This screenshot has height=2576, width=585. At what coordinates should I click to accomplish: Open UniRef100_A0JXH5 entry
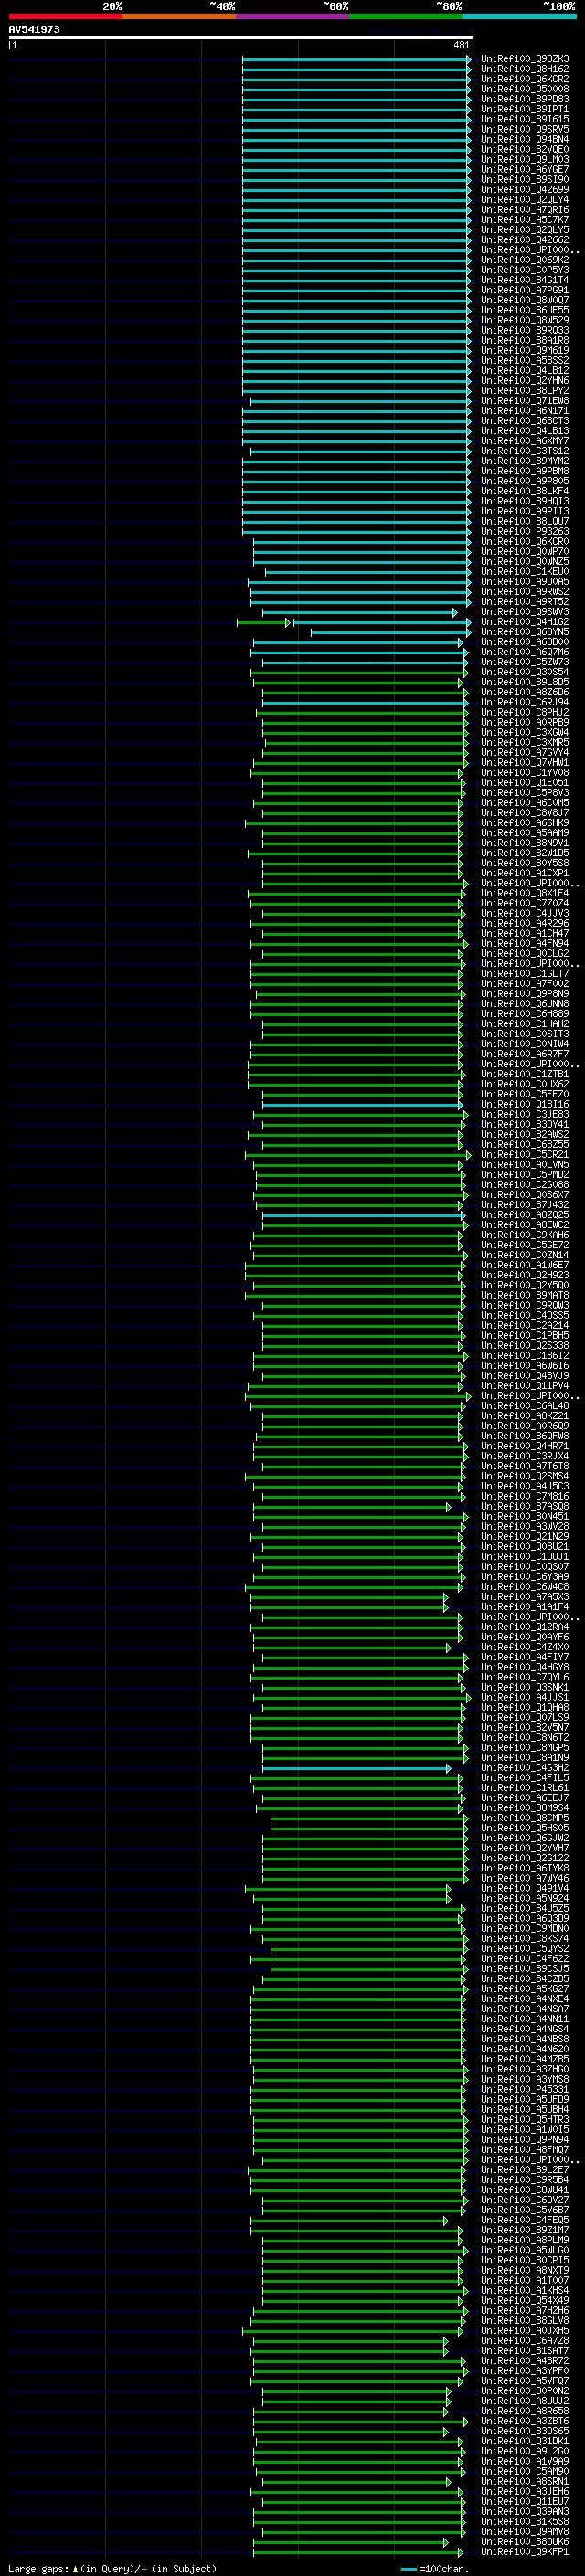point(524,2330)
